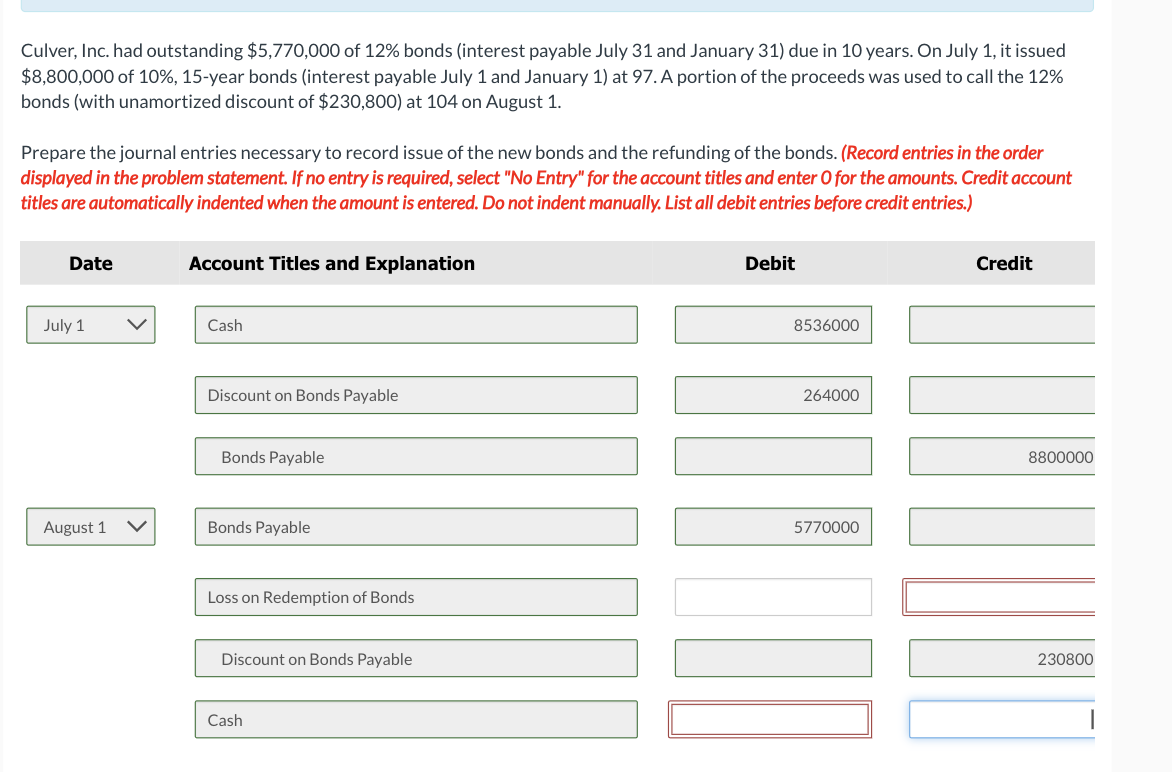This screenshot has height=772, width=1172.
Task: Select the red-outlined debit field next to Cash
Action: [x=770, y=719]
